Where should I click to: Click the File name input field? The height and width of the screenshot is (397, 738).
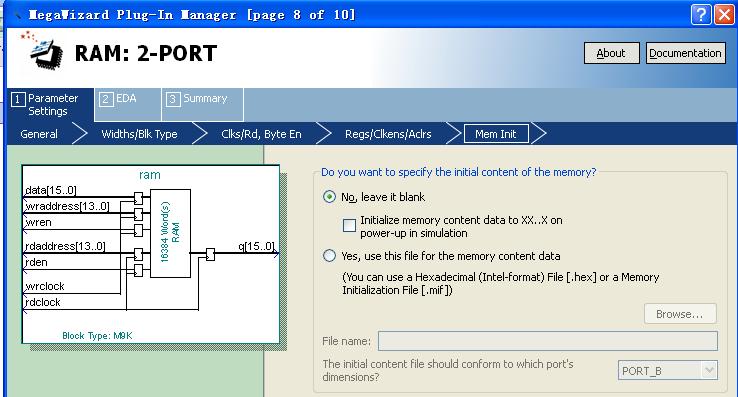[x=548, y=341]
